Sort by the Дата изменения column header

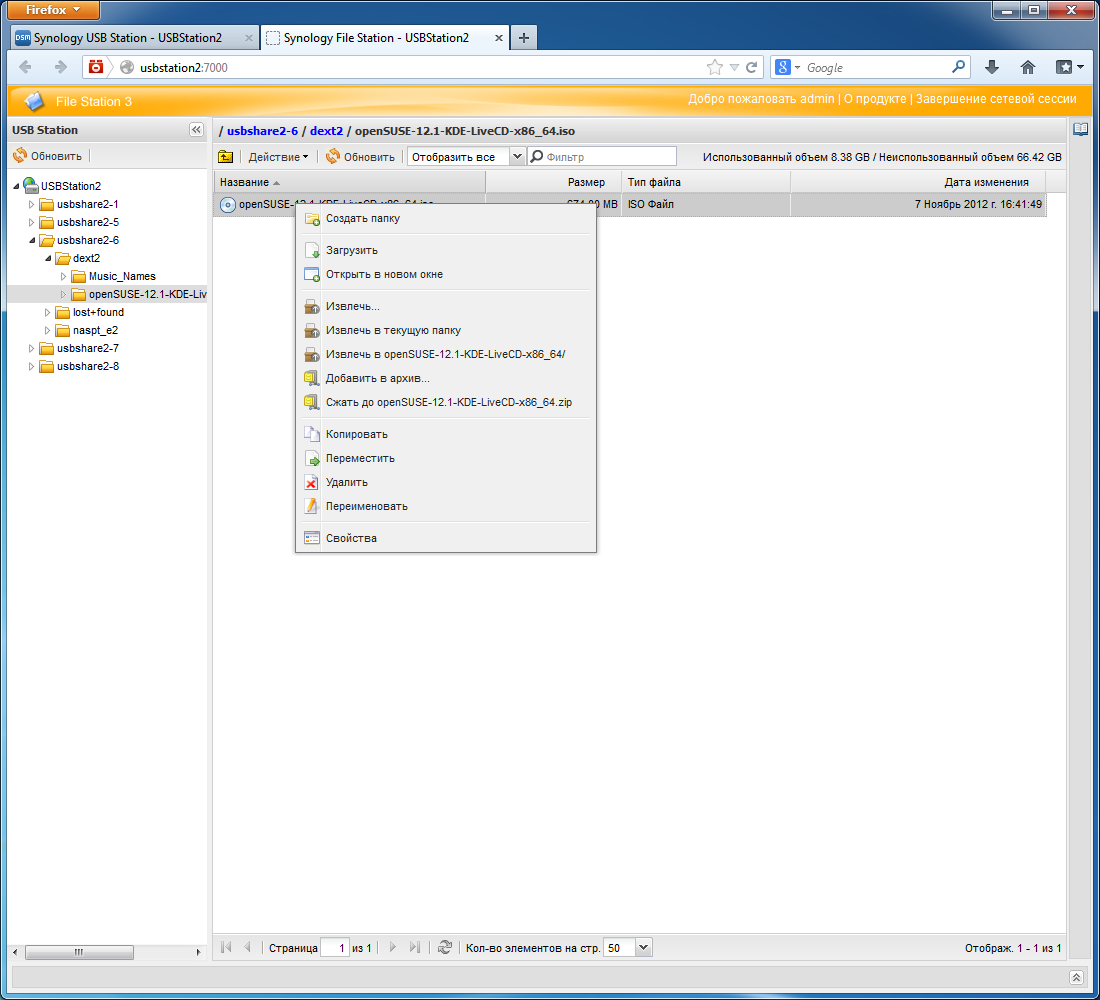[x=918, y=182]
